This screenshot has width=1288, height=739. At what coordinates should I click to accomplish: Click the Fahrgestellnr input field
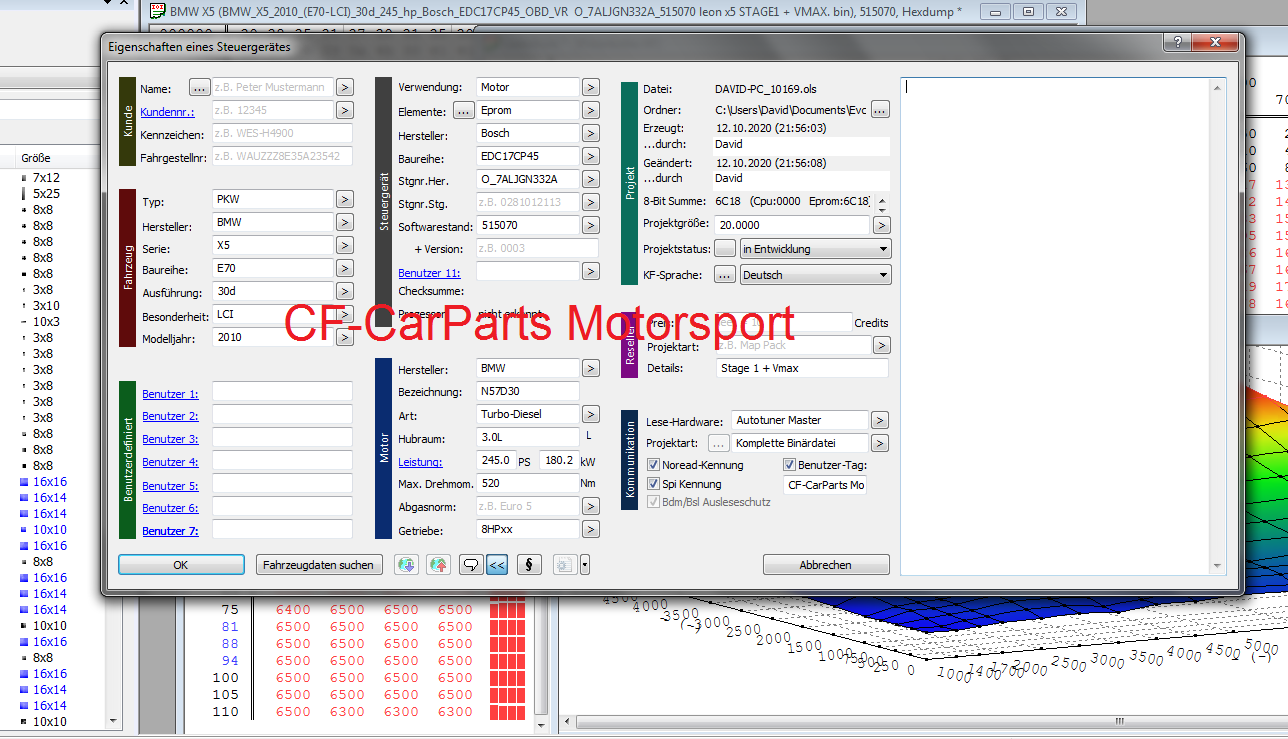coord(282,156)
